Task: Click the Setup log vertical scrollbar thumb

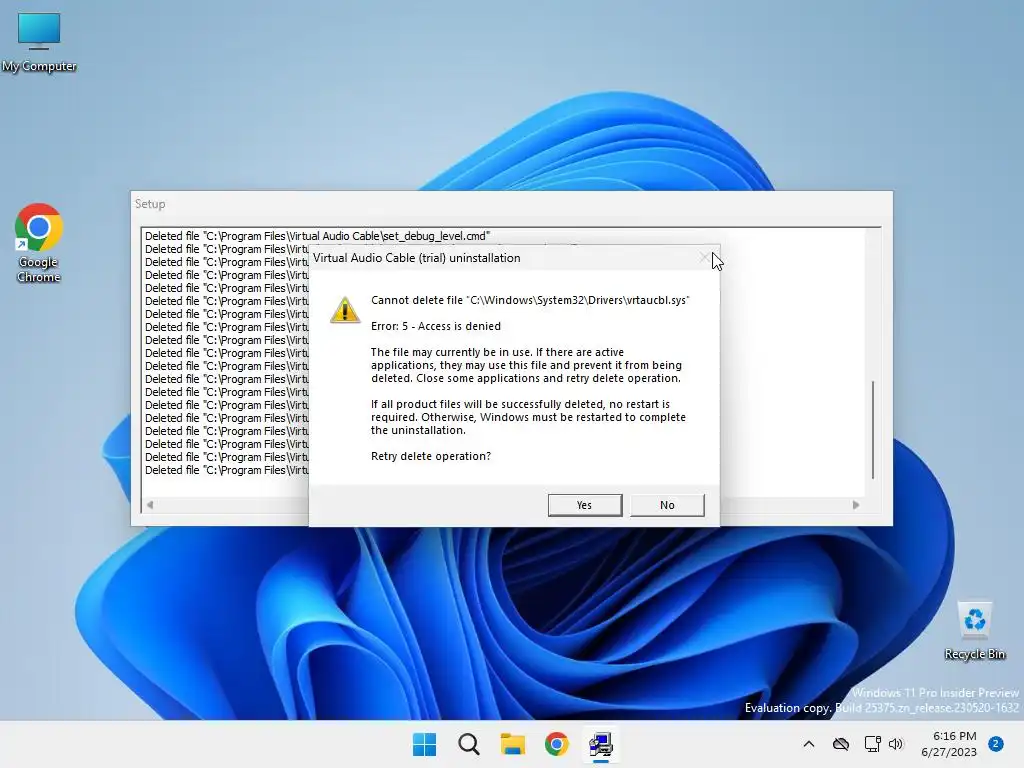Action: click(872, 430)
